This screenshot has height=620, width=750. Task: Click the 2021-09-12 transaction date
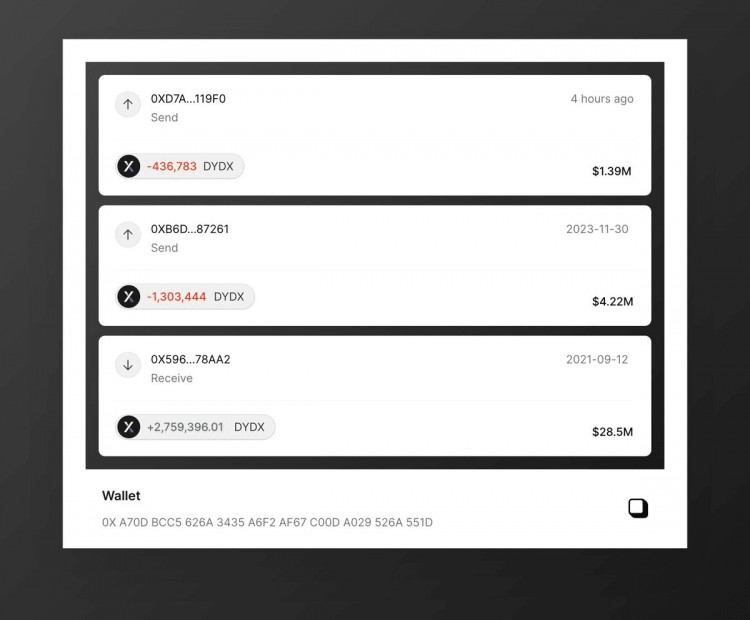click(597, 360)
